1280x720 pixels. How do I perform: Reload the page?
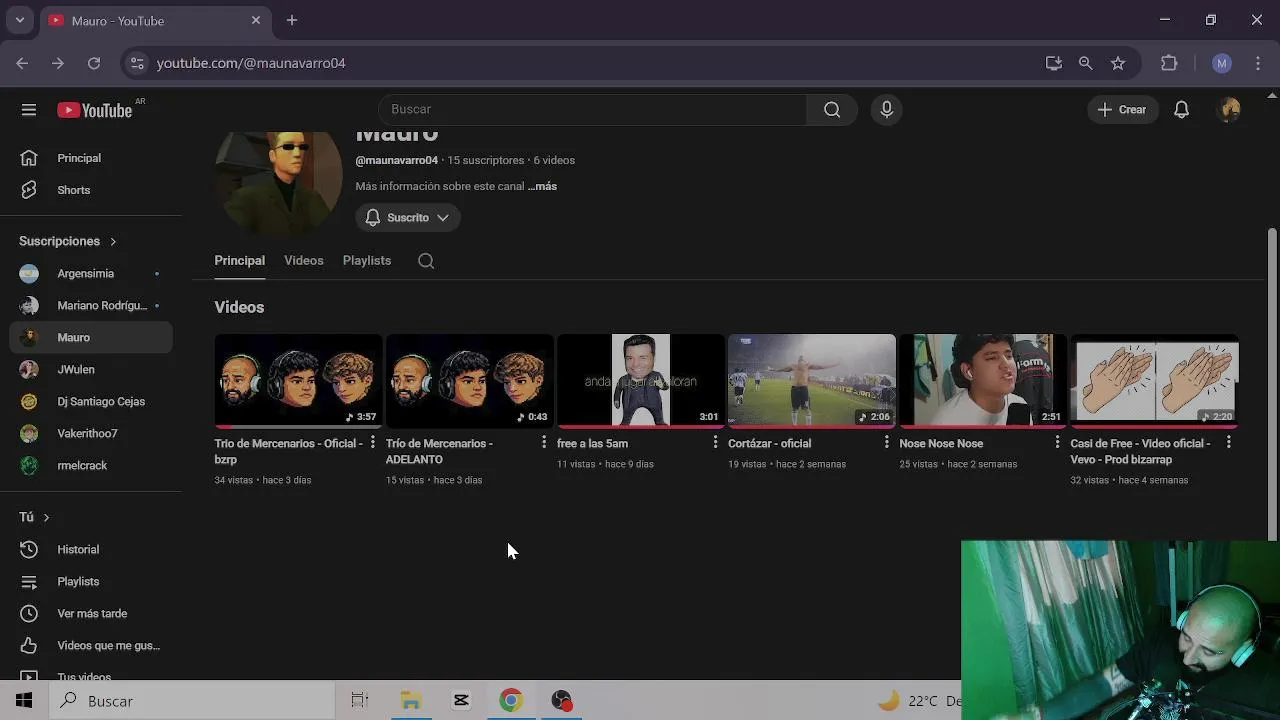94,63
